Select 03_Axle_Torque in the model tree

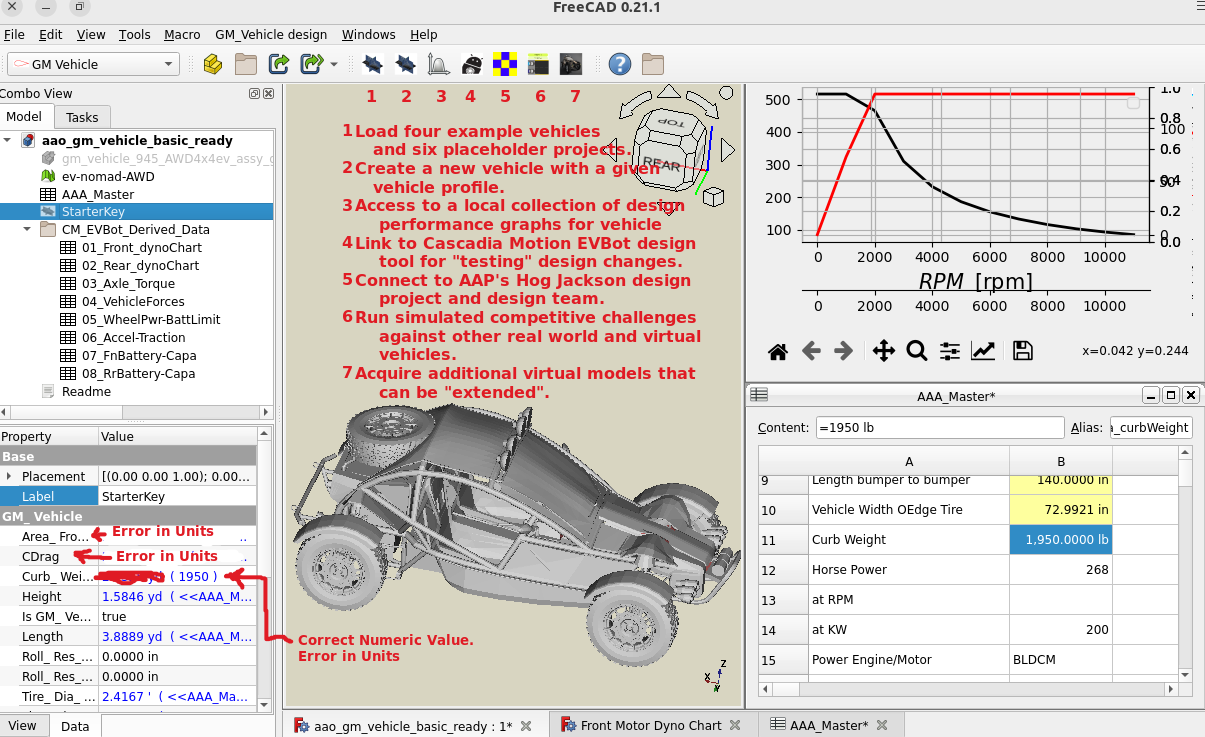pyautogui.click(x=129, y=284)
